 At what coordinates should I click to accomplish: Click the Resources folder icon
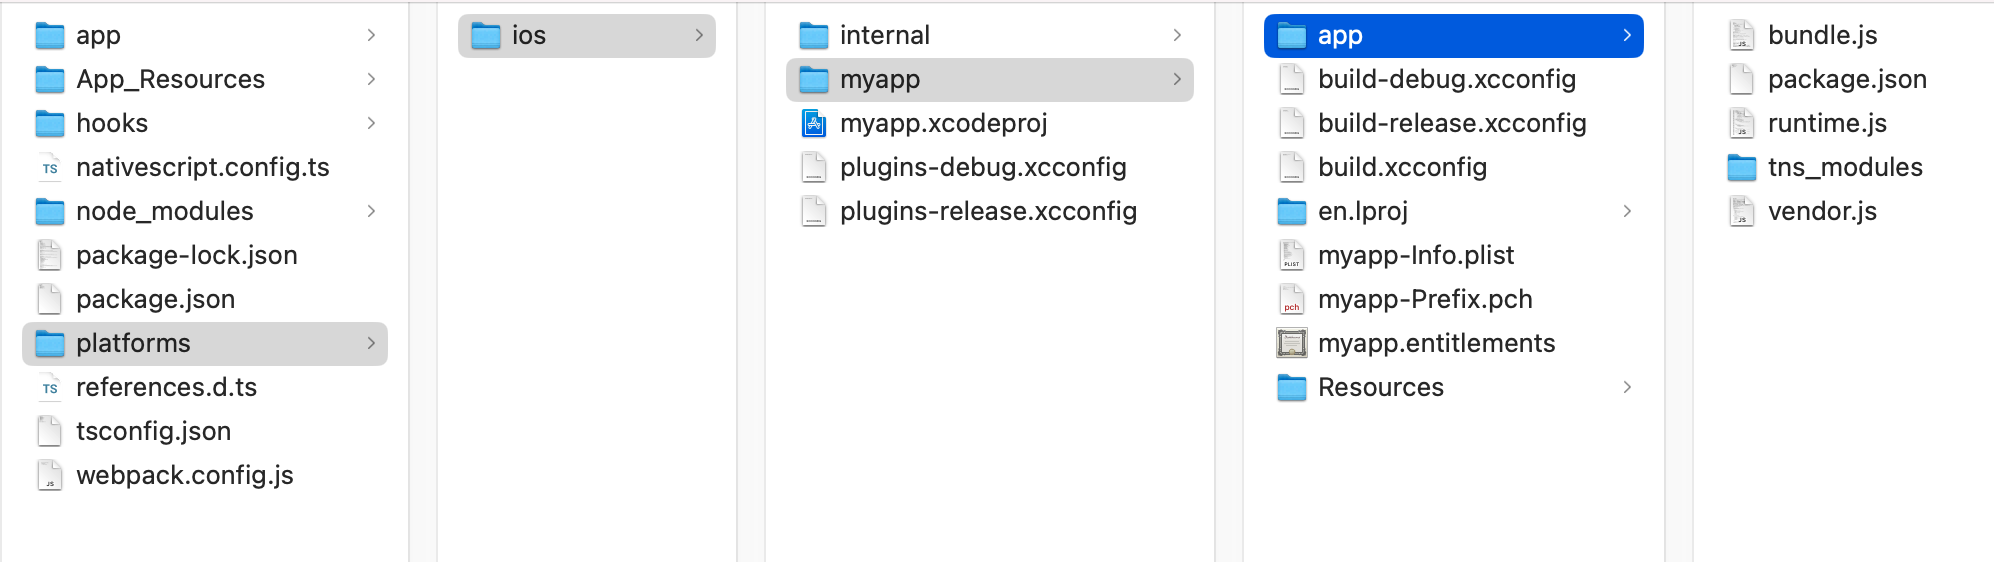coord(1292,388)
